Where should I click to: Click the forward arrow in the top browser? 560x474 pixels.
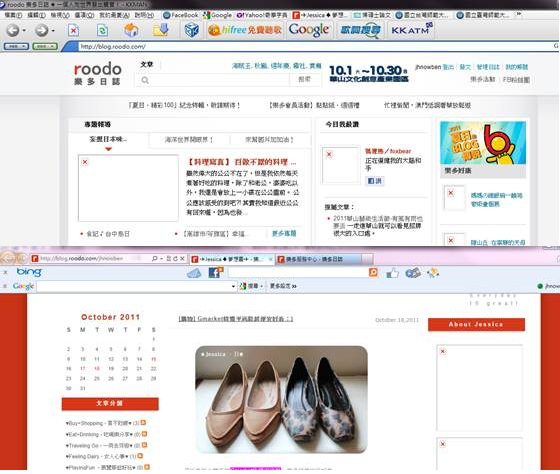[41, 30]
